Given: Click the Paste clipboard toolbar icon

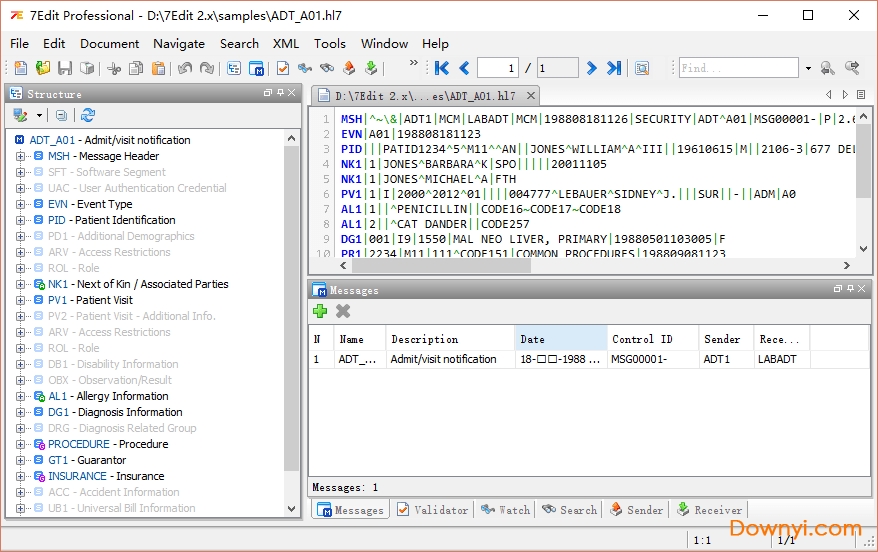Looking at the screenshot, I should [158, 68].
